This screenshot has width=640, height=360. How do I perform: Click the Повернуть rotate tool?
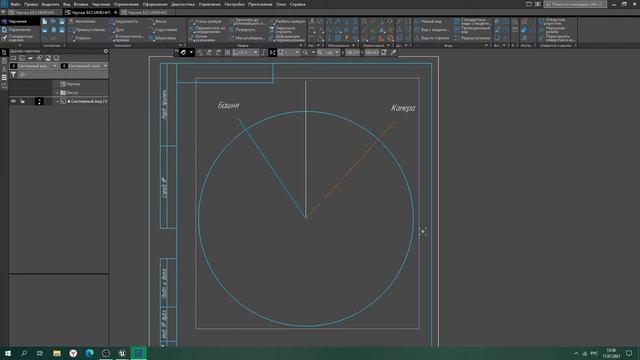(242, 30)
